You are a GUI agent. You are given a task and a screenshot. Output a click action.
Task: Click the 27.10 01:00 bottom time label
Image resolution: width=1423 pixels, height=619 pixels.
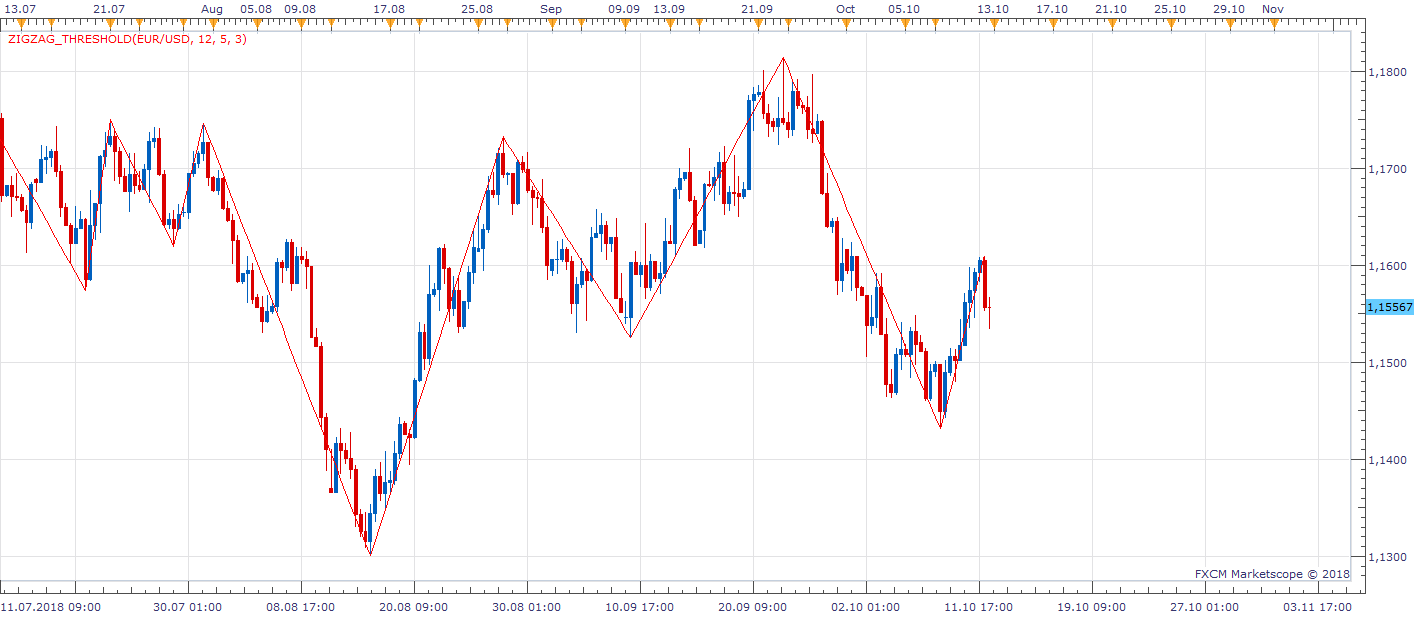(1205, 607)
